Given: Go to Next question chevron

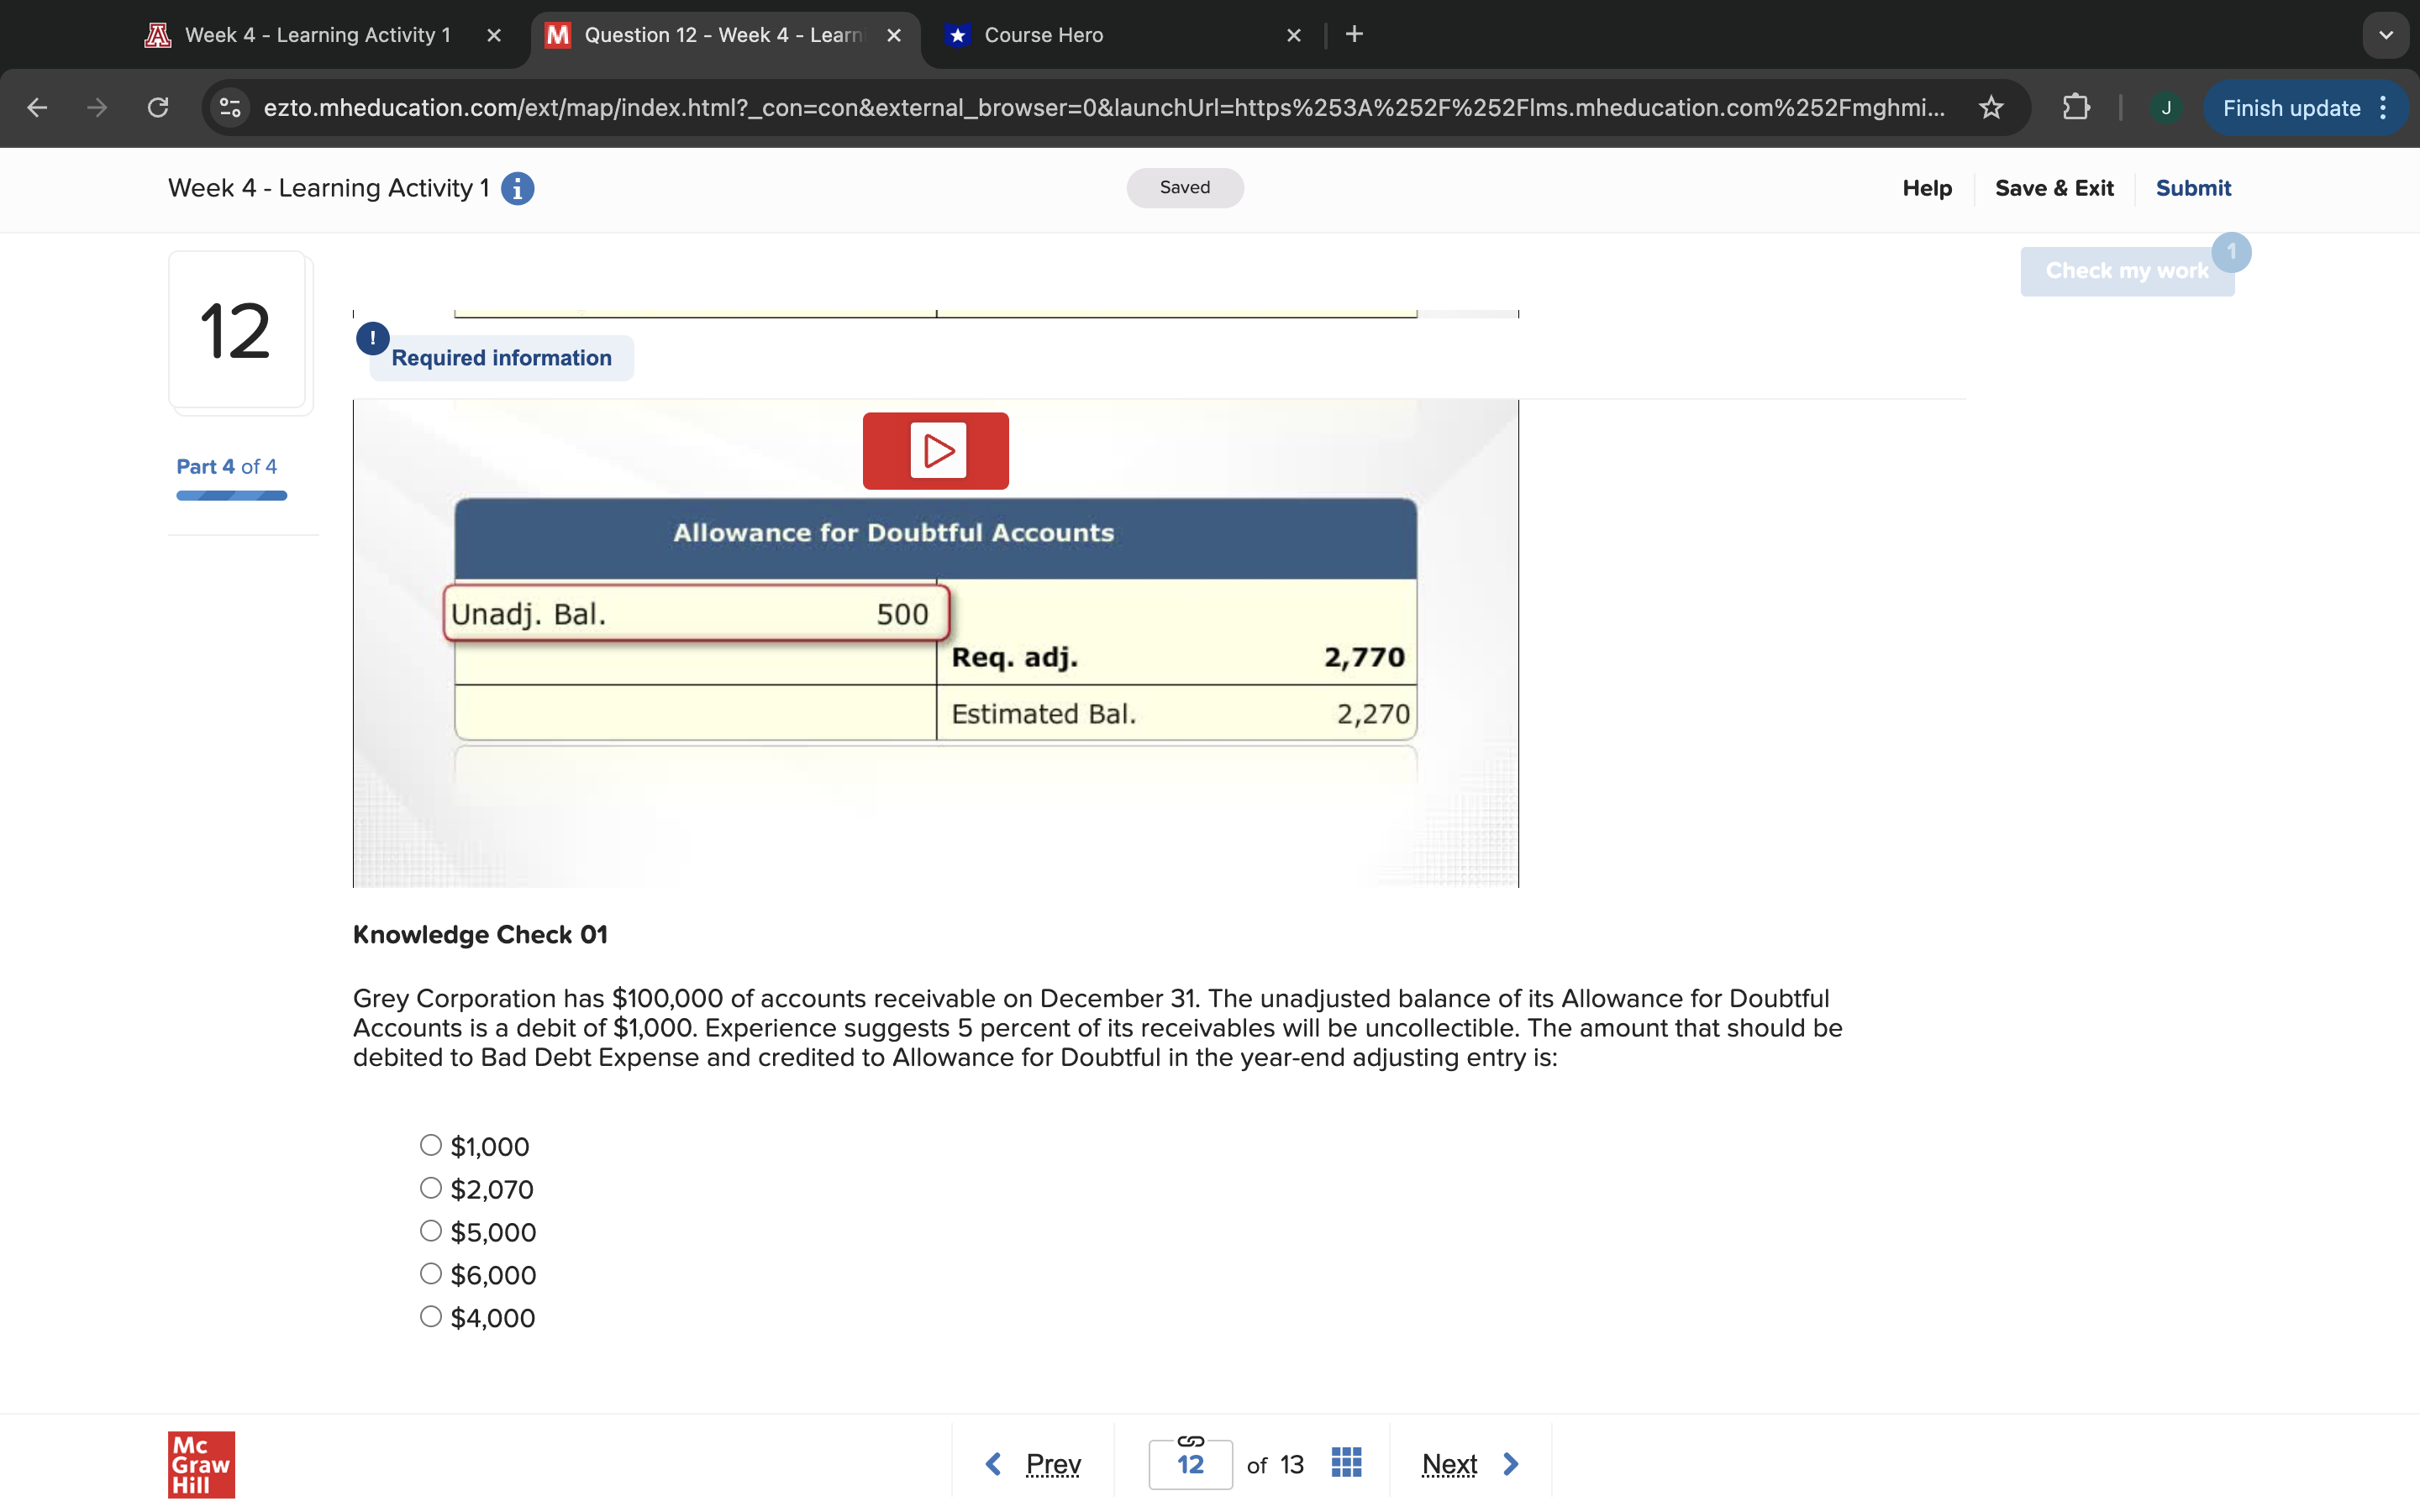Looking at the screenshot, I should click(1510, 1464).
